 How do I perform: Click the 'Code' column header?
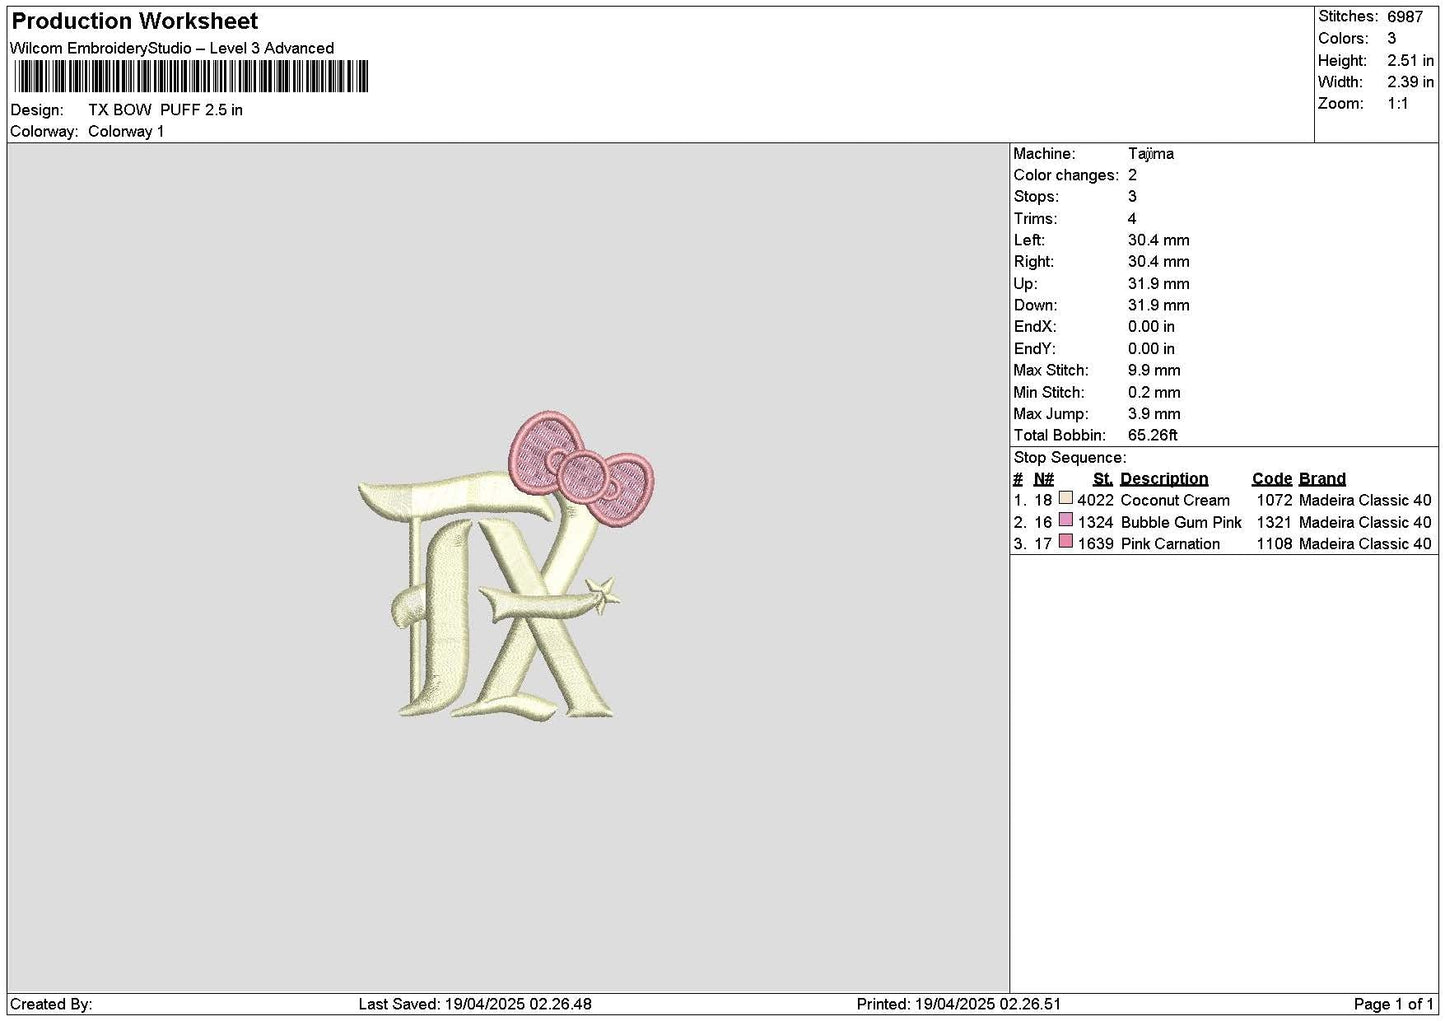(1272, 479)
